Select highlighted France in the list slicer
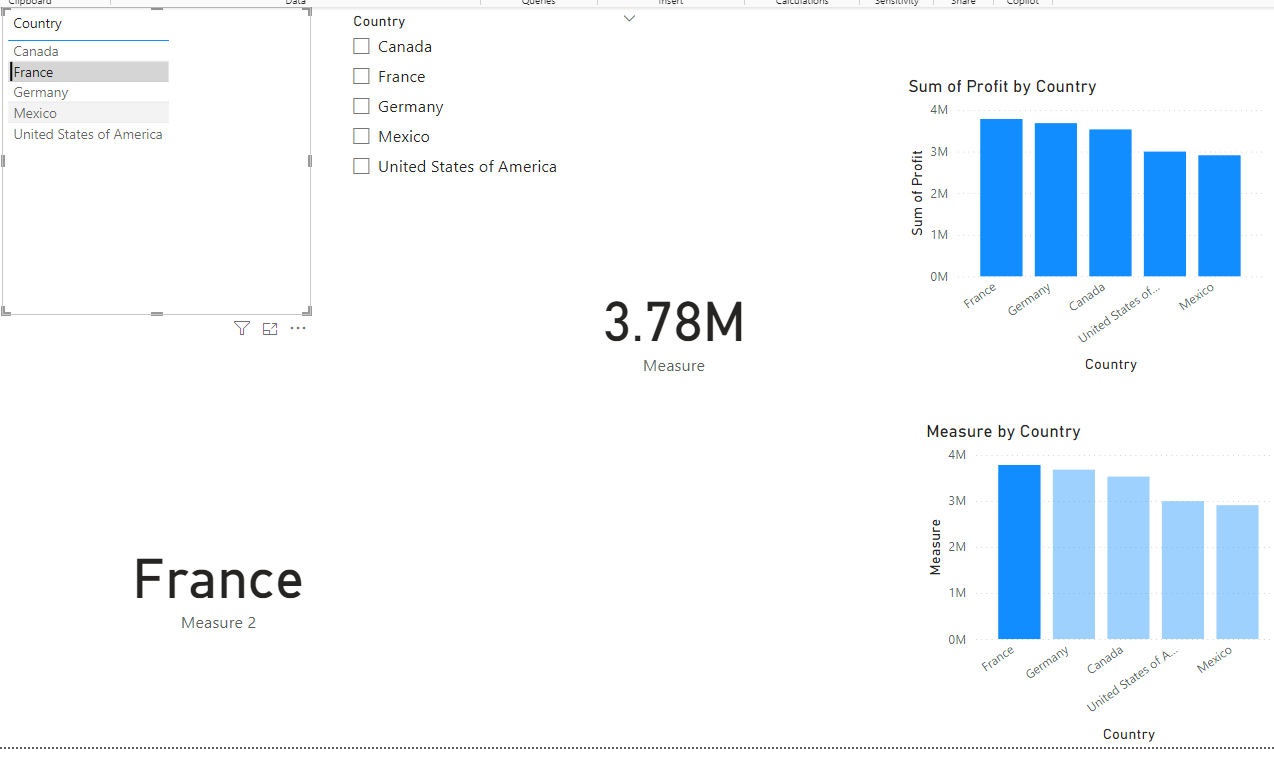Image resolution: width=1274 pixels, height=780 pixels. click(x=89, y=72)
